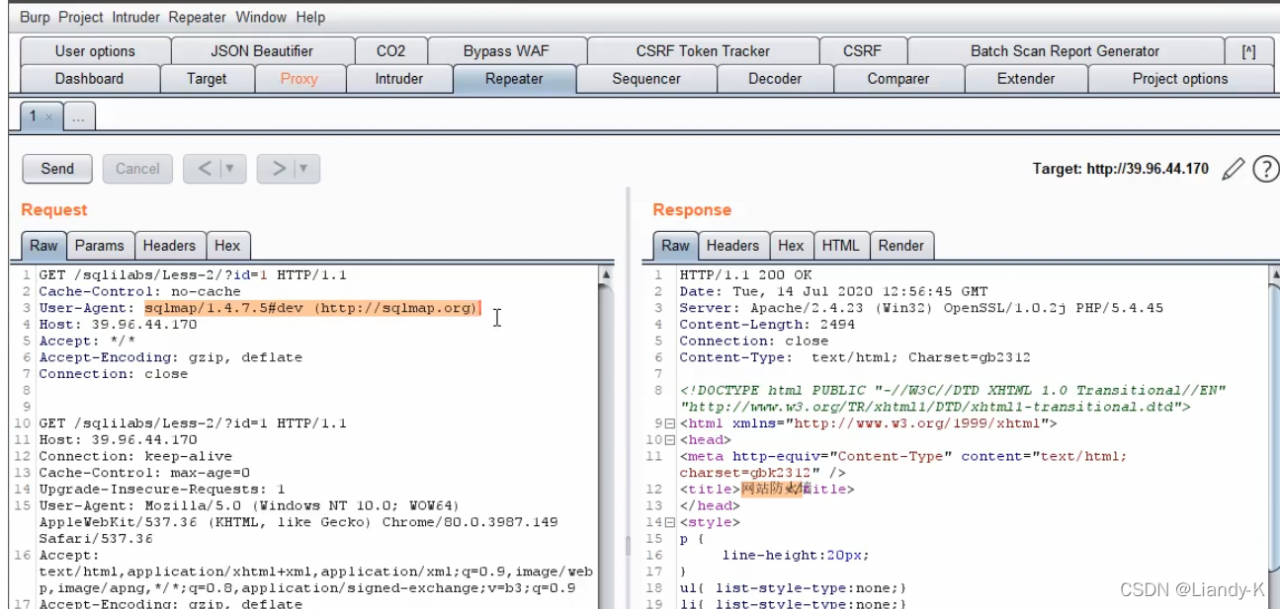Click the HTTP/1.1 200 OK status line
This screenshot has height=609, width=1280.
pyautogui.click(x=746, y=275)
